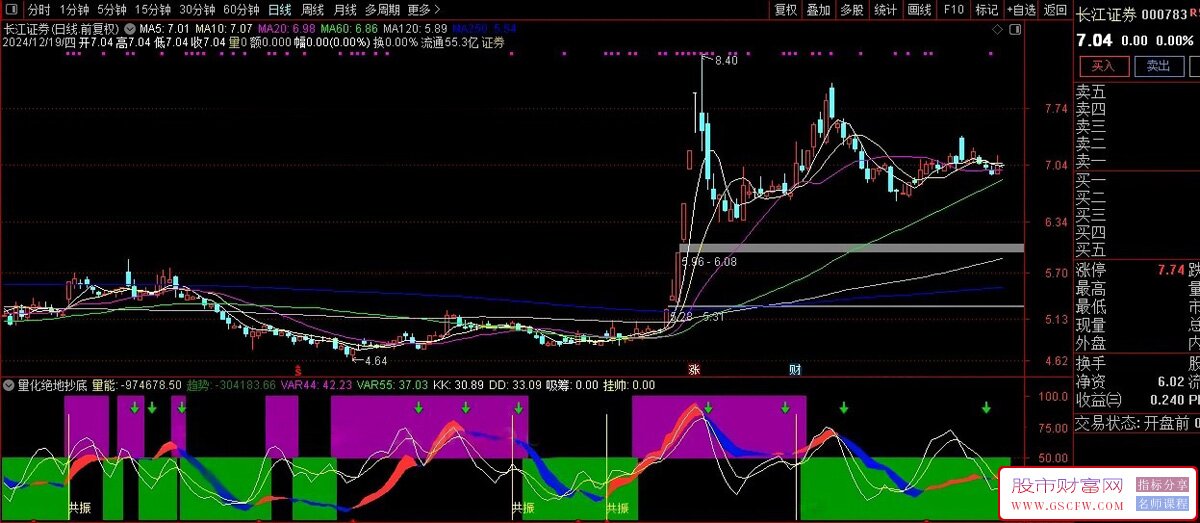Select the 日线 daily chart
The image size is (1200, 523).
(x=279, y=10)
